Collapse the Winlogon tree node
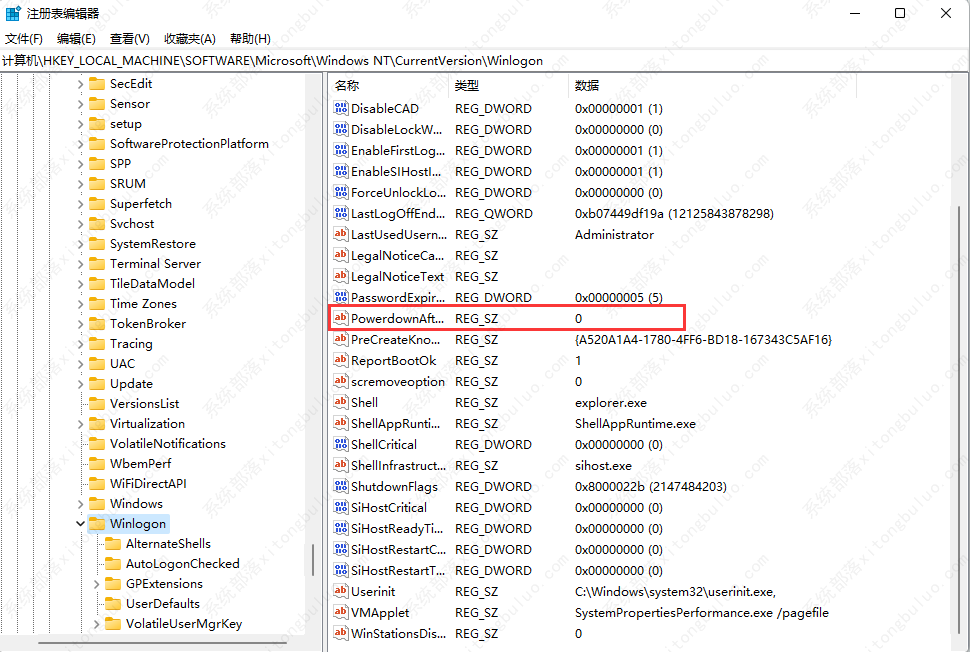Image resolution: width=970 pixels, height=652 pixels. point(81,523)
